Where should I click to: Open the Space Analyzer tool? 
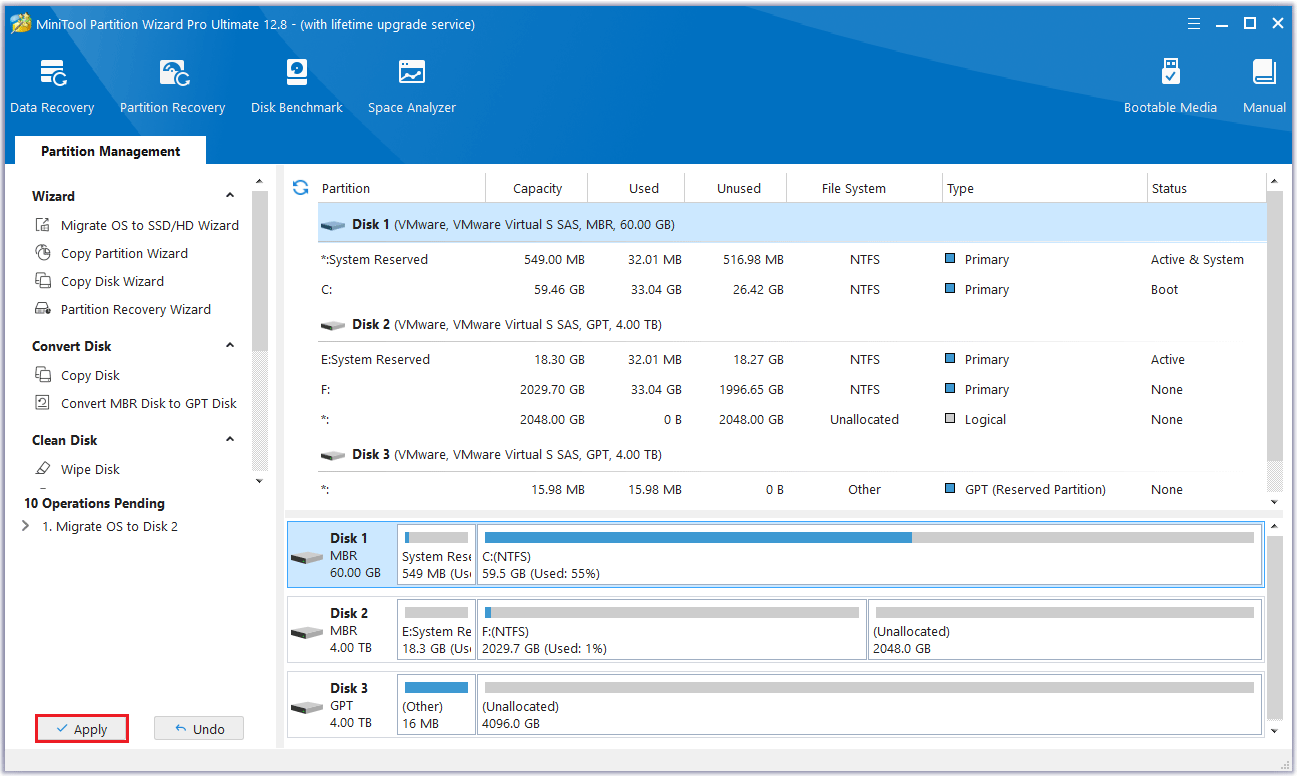click(411, 87)
